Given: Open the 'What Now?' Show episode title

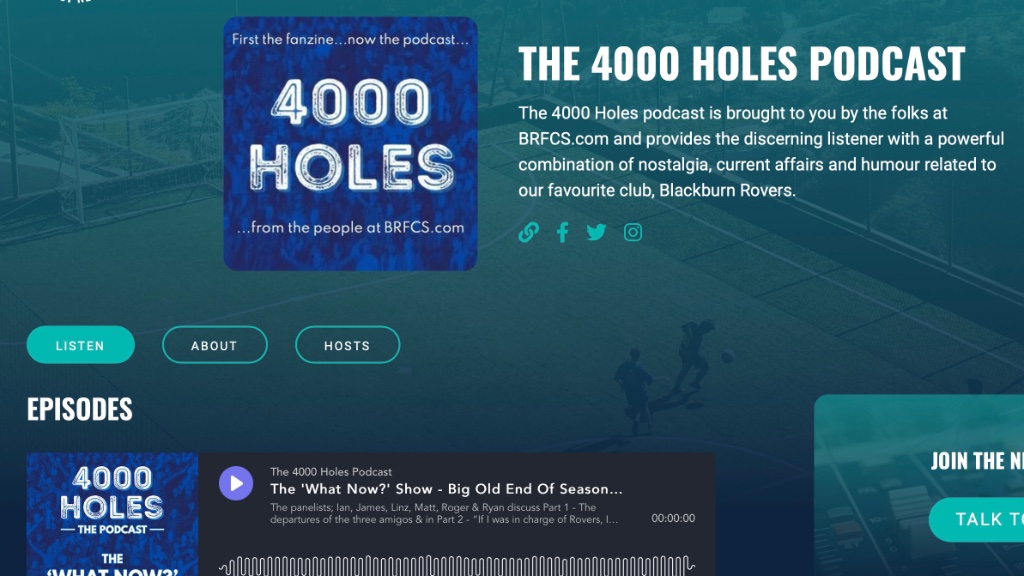Looking at the screenshot, I should pos(446,489).
